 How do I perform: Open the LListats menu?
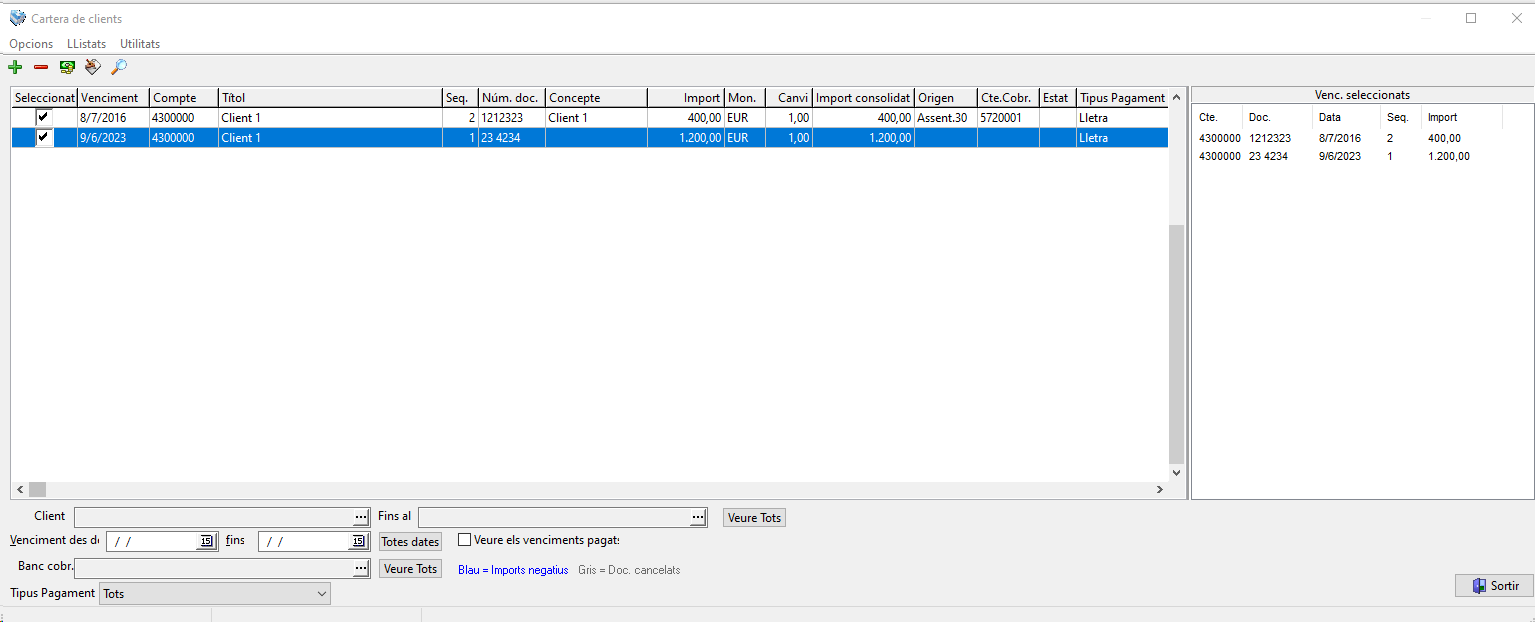tap(86, 44)
